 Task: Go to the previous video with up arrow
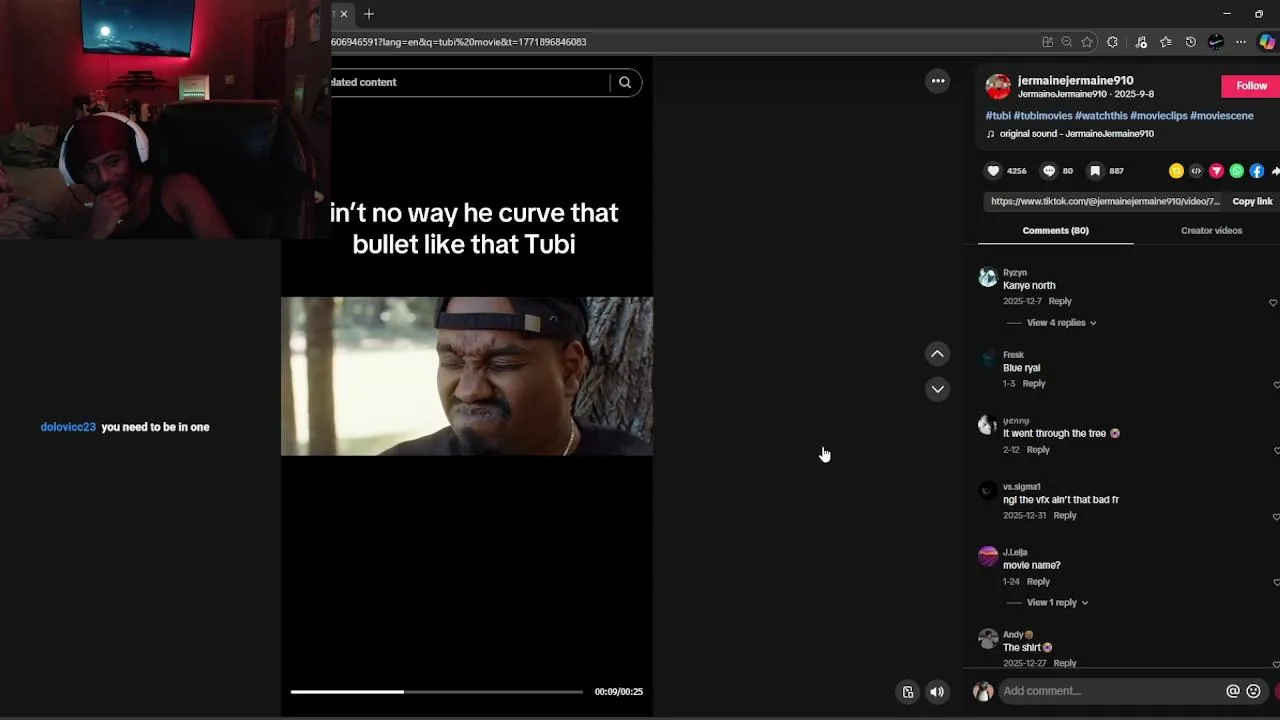click(x=937, y=353)
